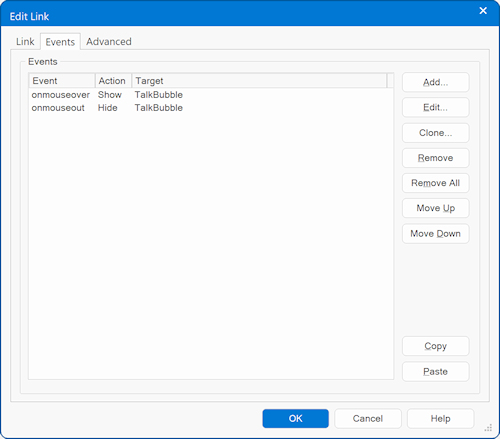
Task: Sort by the Action column header
Action: 113,81
